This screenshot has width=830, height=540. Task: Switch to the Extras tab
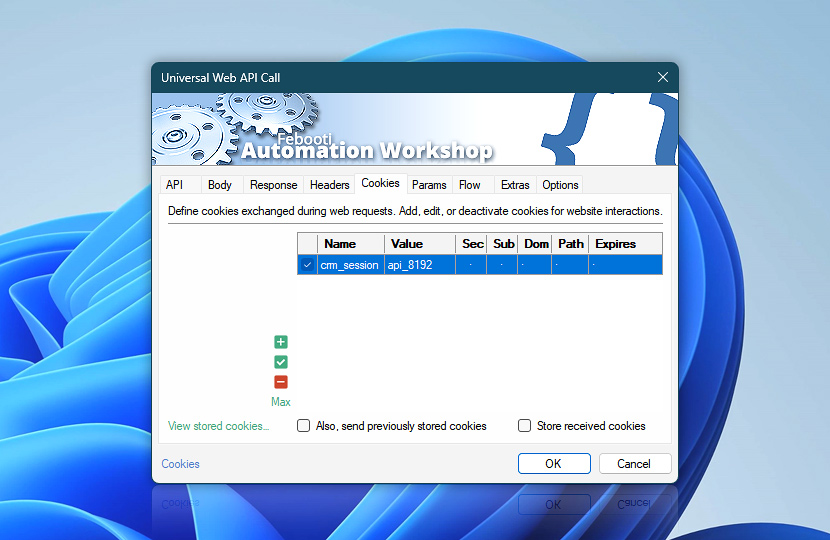point(515,185)
